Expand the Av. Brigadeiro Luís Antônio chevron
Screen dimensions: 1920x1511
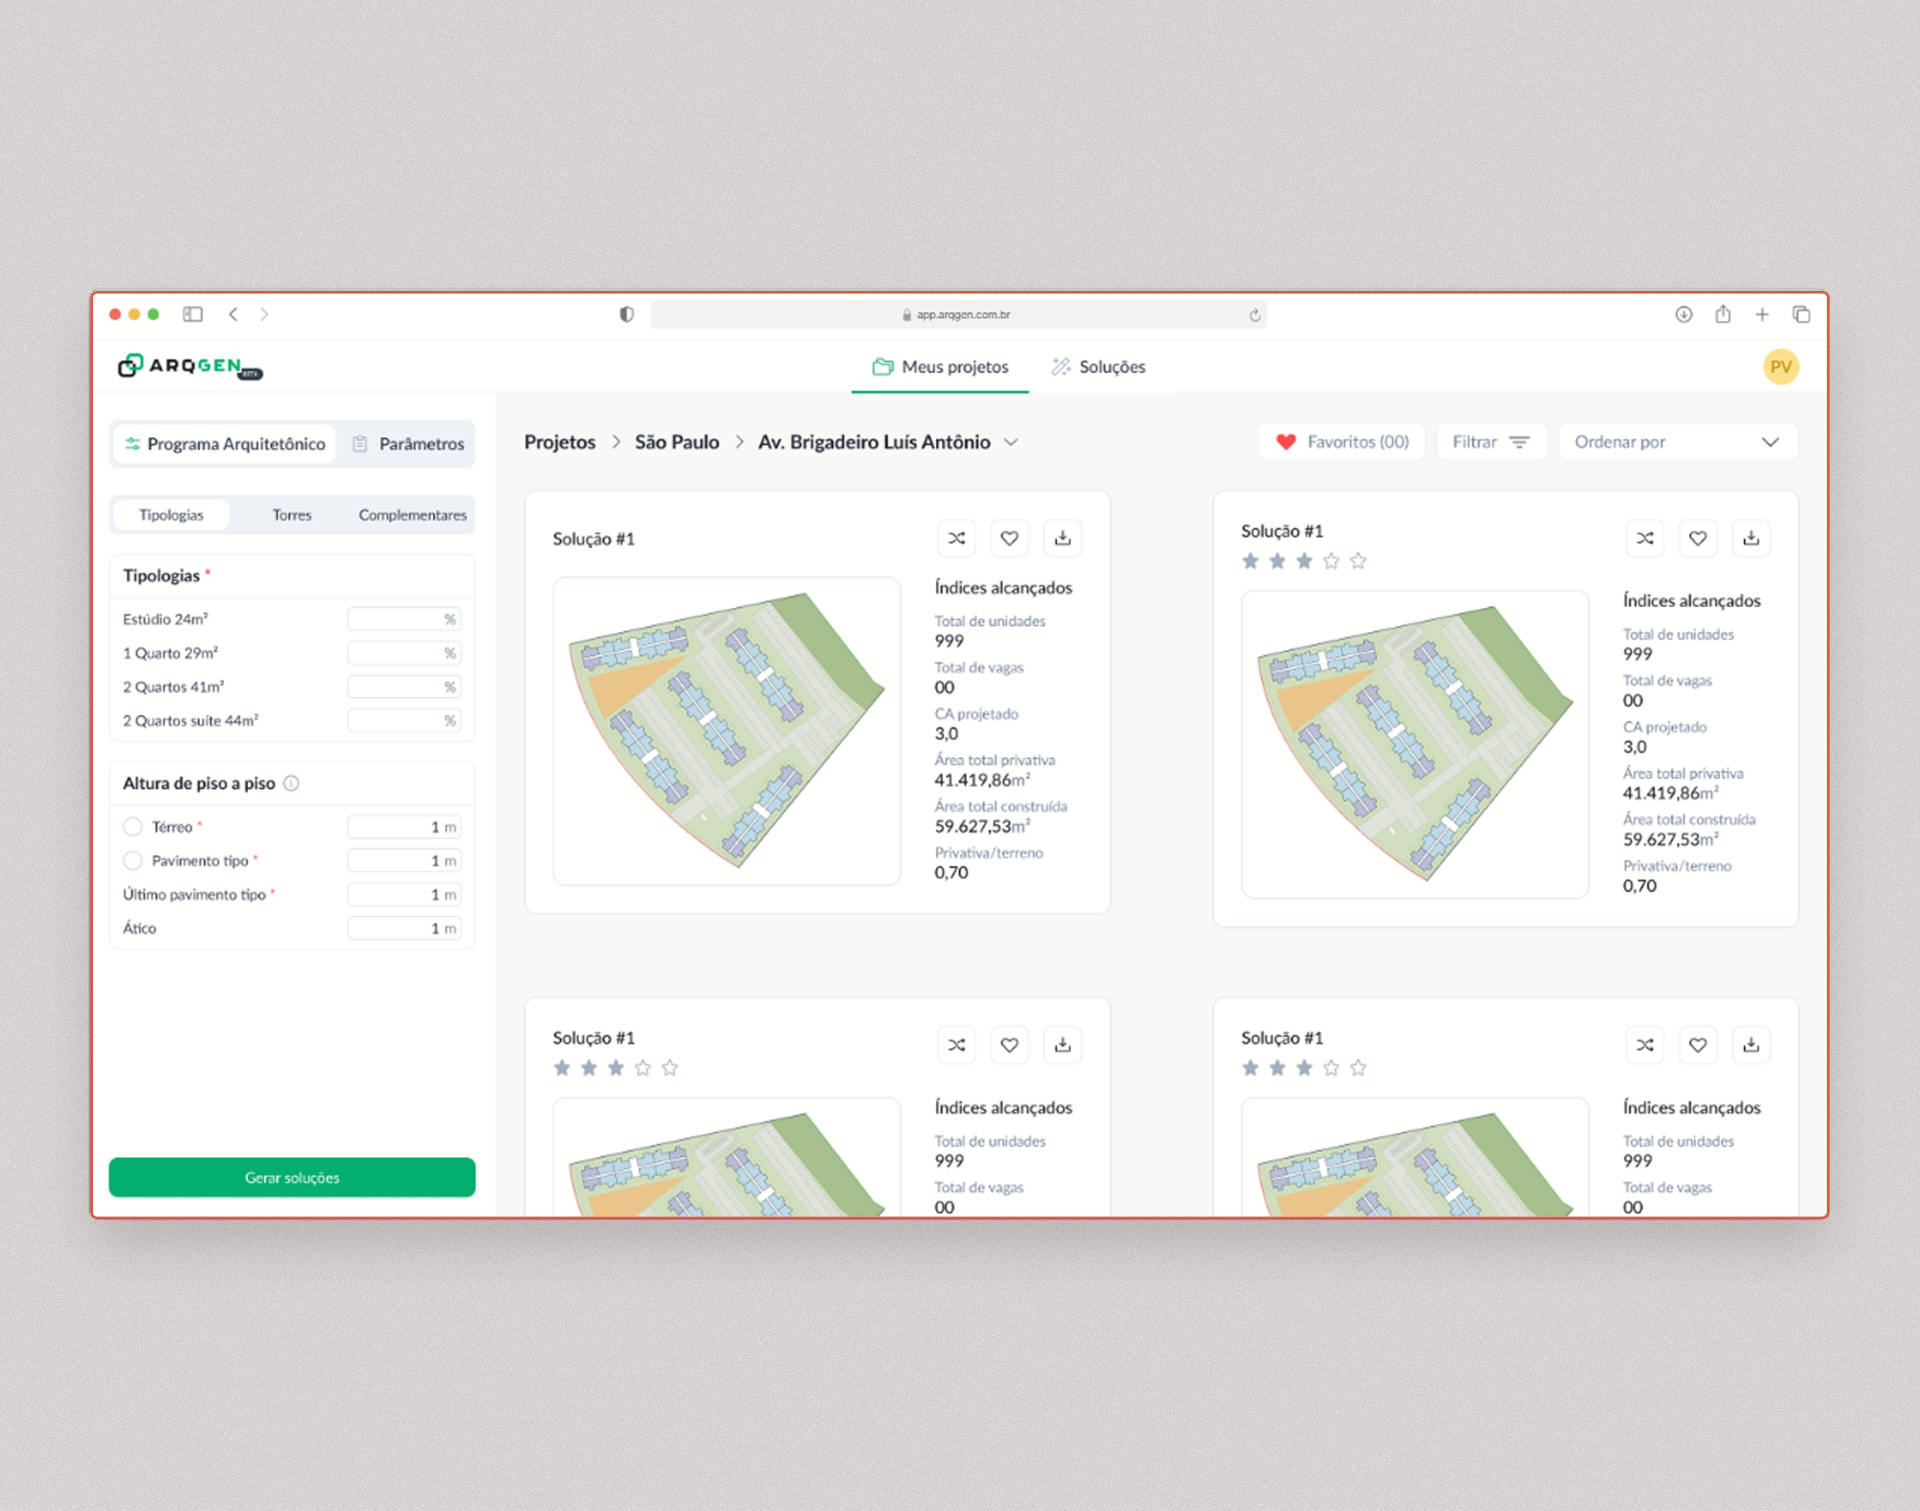point(1011,442)
